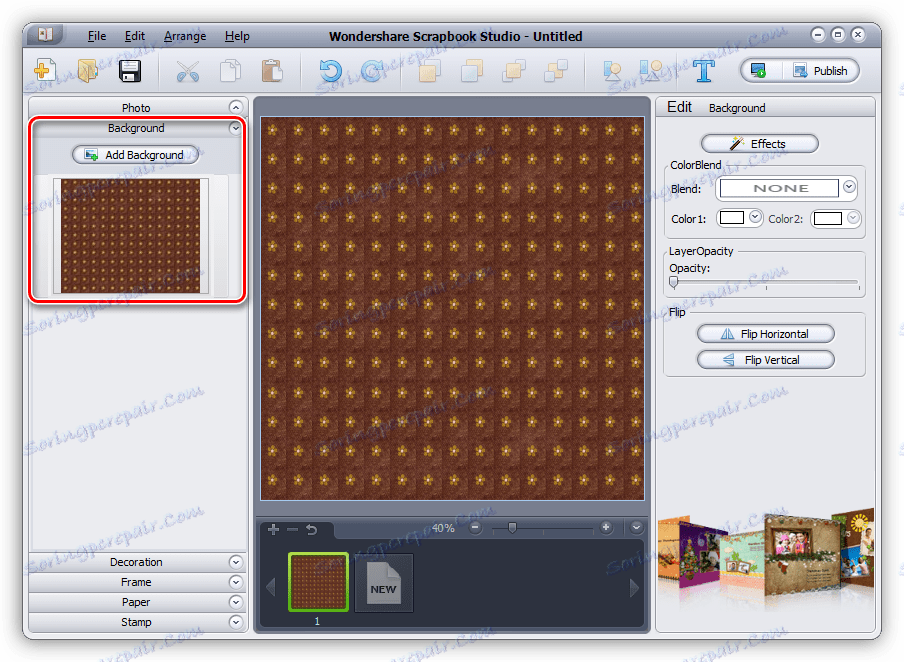Expand the Stamp panel section
Viewport: 904px width, 662px height.
pos(235,622)
